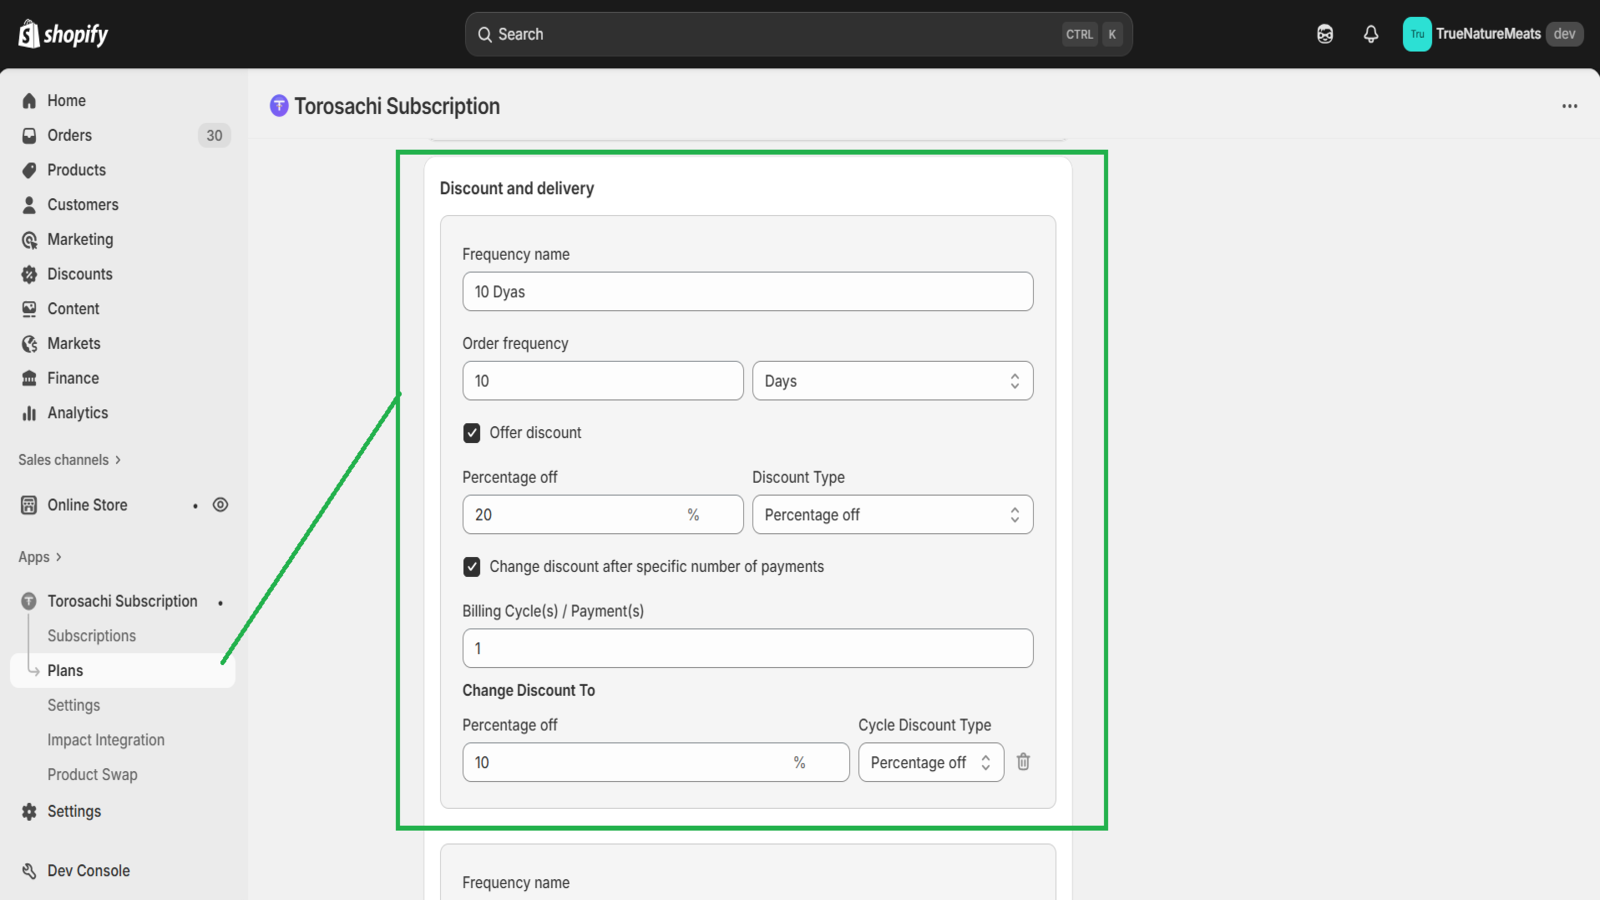1600x900 pixels.
Task: Click the Order frequency number field
Action: (603, 381)
